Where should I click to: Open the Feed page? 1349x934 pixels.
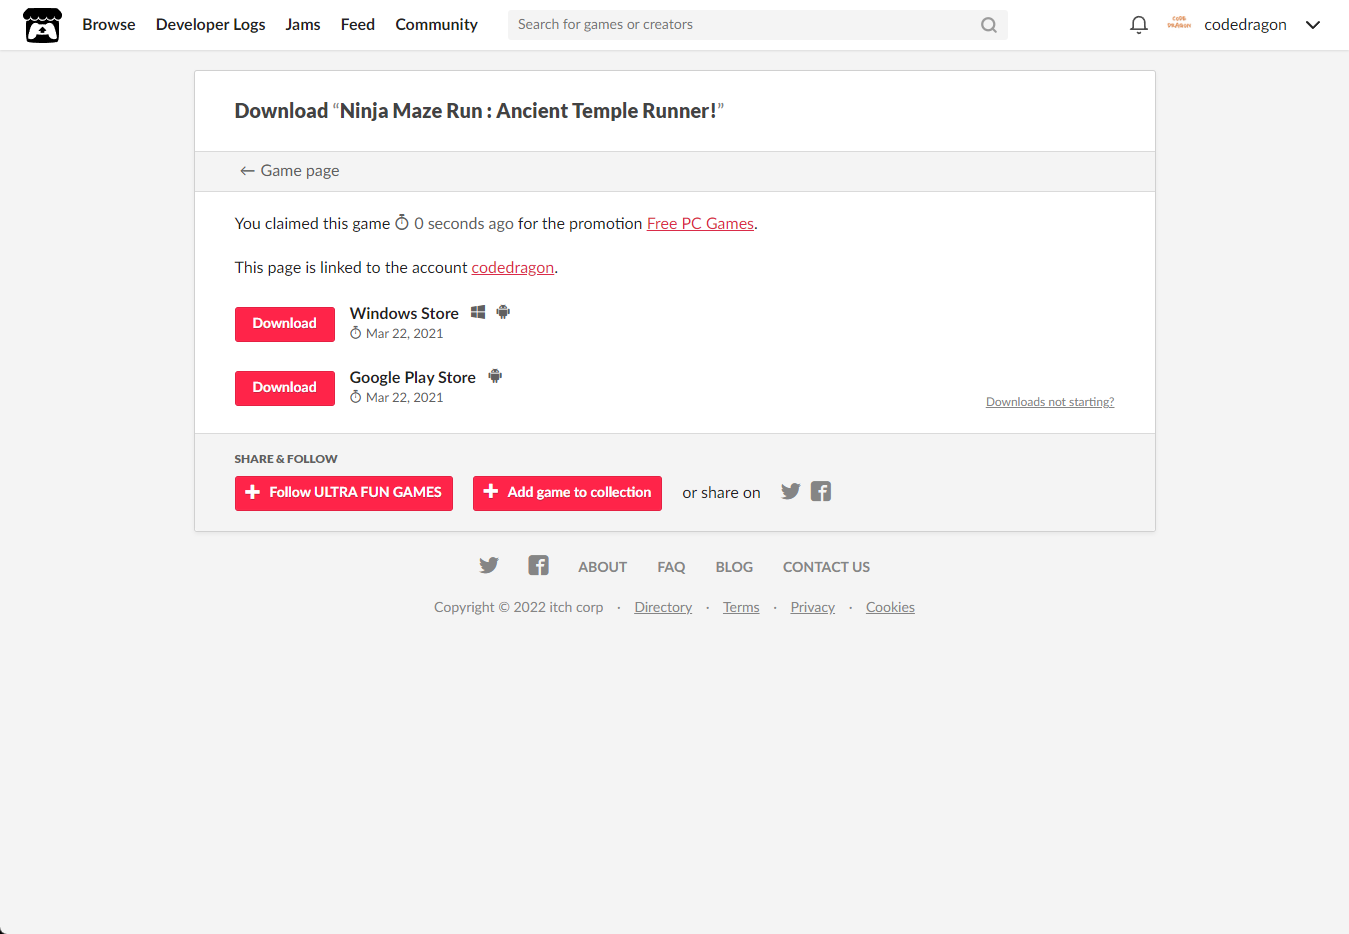pos(358,24)
